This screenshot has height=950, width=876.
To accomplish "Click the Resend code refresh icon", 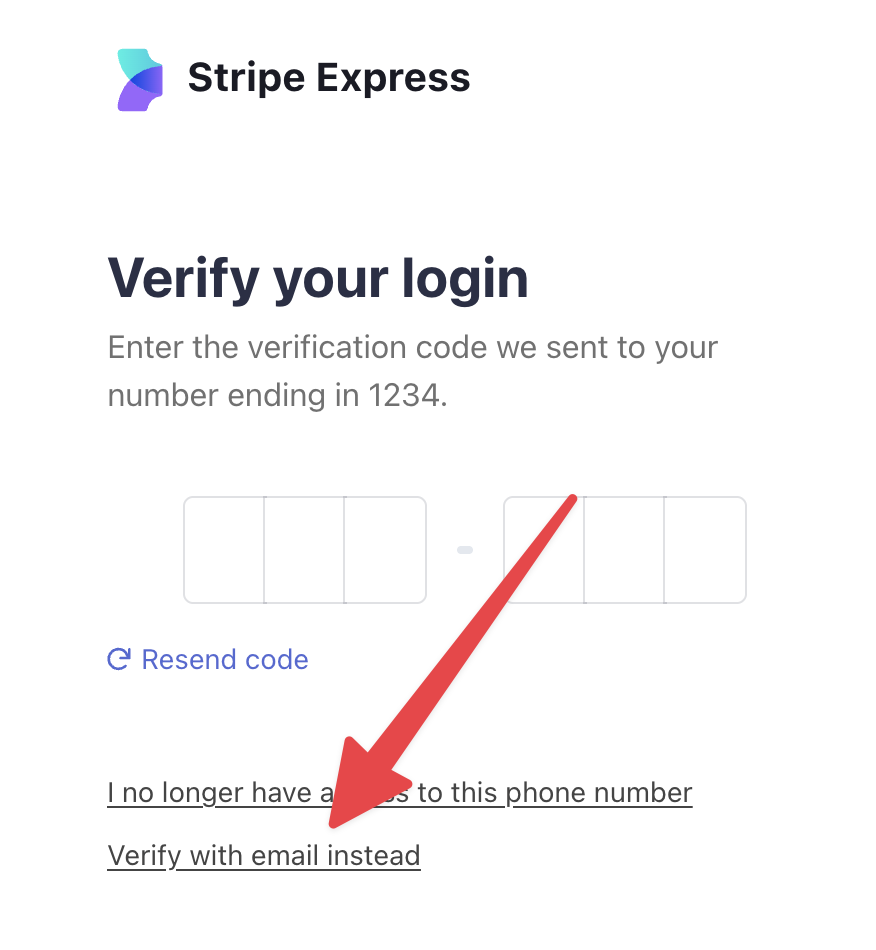I will pyautogui.click(x=119, y=660).
